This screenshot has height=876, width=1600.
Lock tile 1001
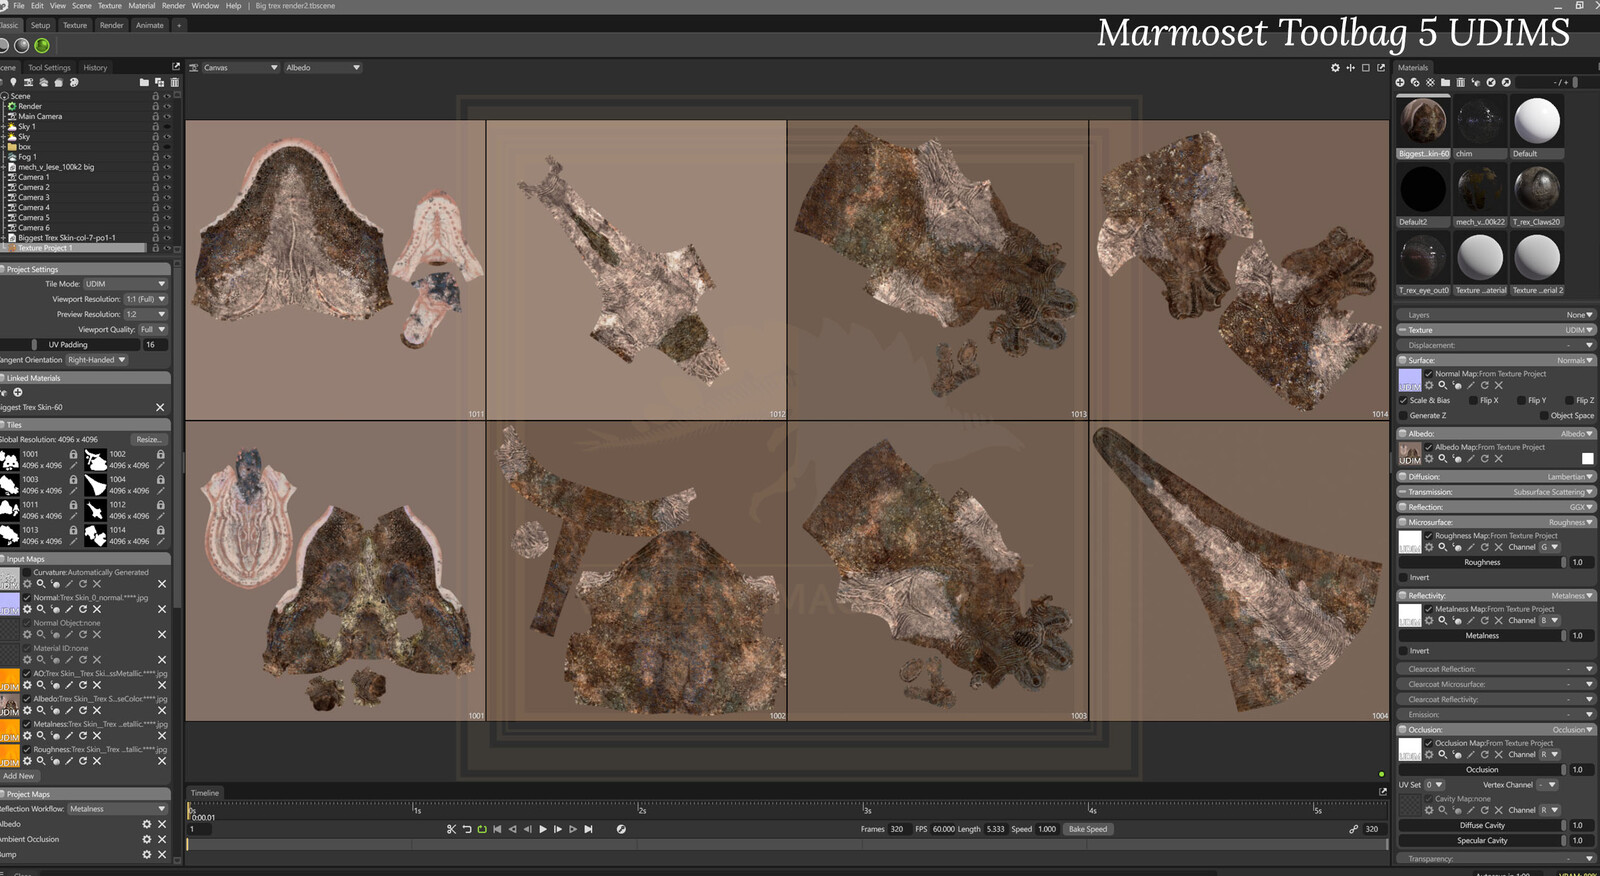tap(73, 454)
